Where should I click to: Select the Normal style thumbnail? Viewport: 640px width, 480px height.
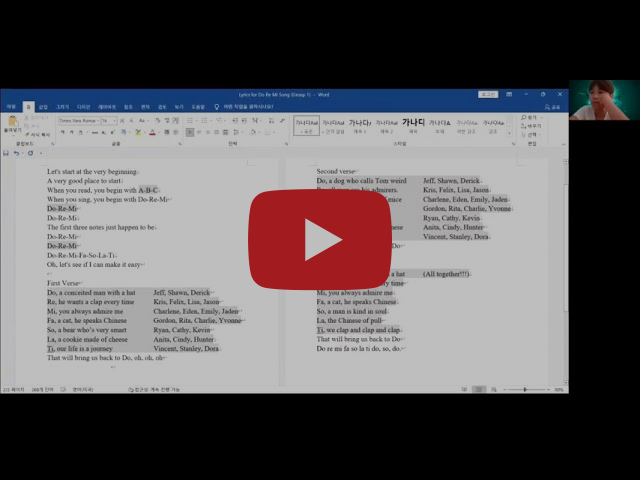(x=307, y=126)
